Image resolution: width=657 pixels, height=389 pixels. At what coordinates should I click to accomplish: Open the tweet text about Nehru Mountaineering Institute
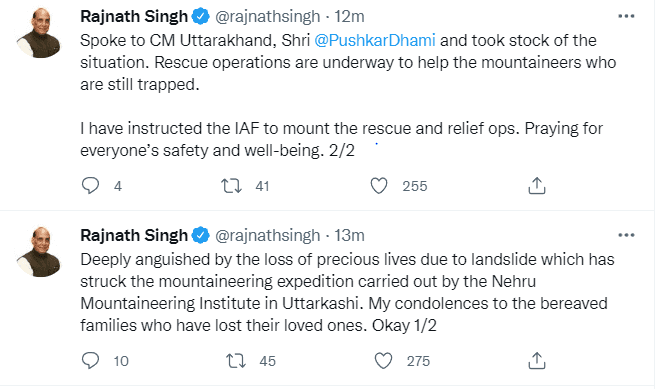pyautogui.click(x=347, y=292)
